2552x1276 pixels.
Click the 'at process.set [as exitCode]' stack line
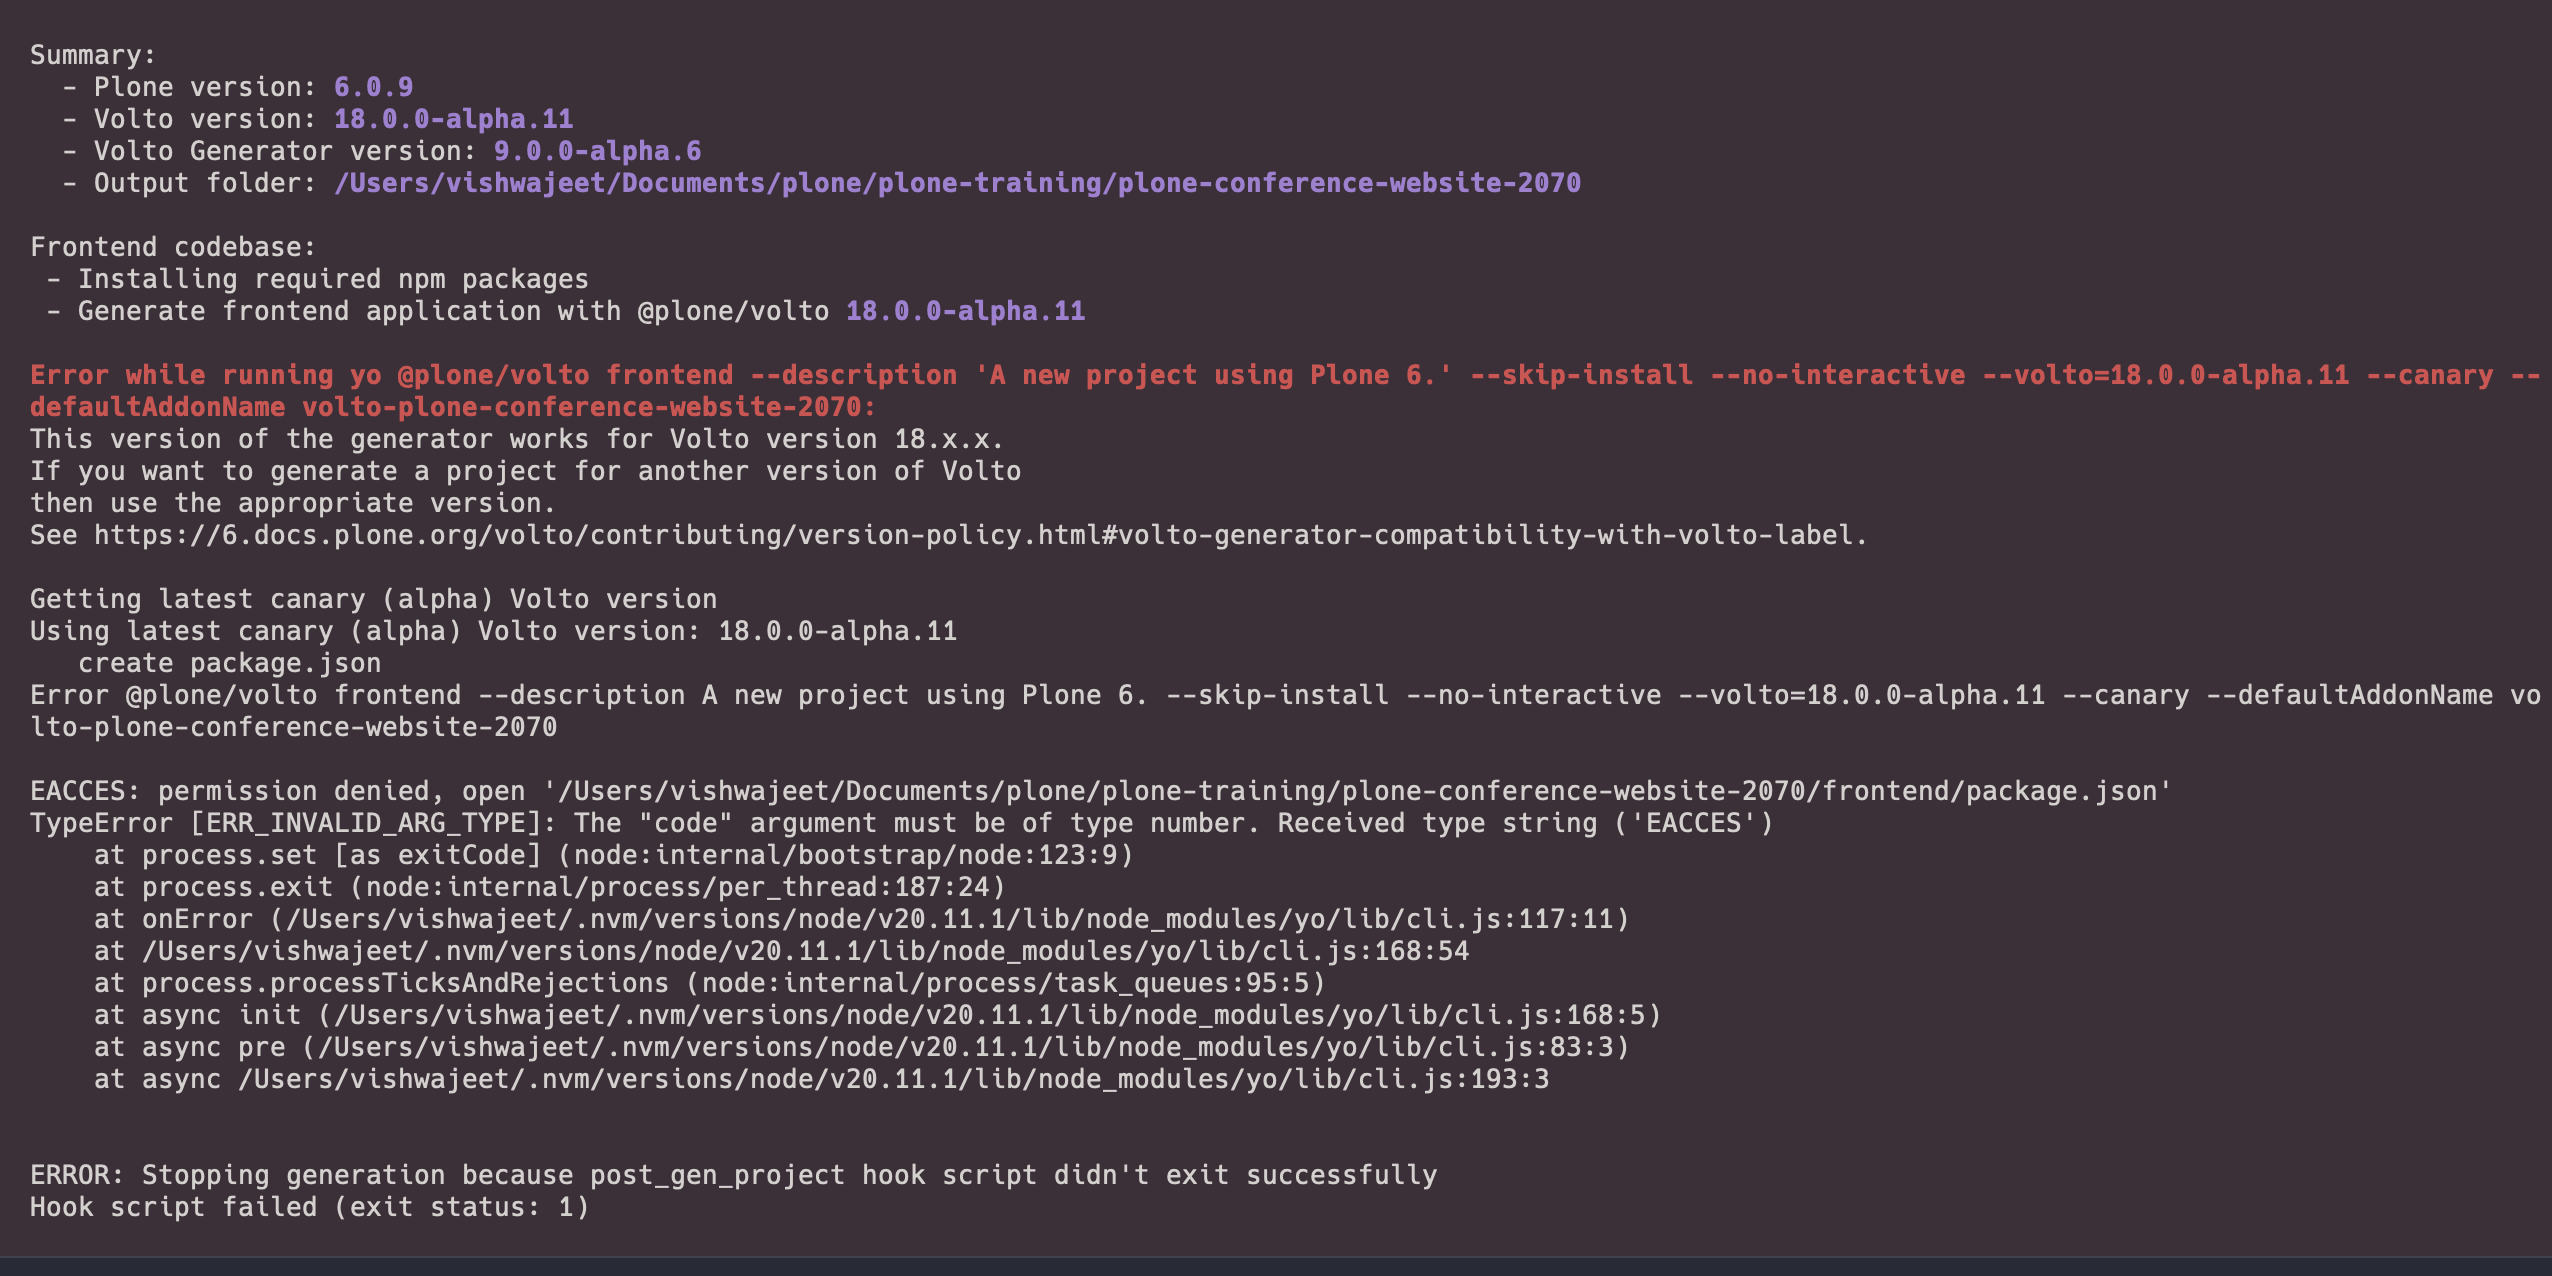tap(613, 855)
